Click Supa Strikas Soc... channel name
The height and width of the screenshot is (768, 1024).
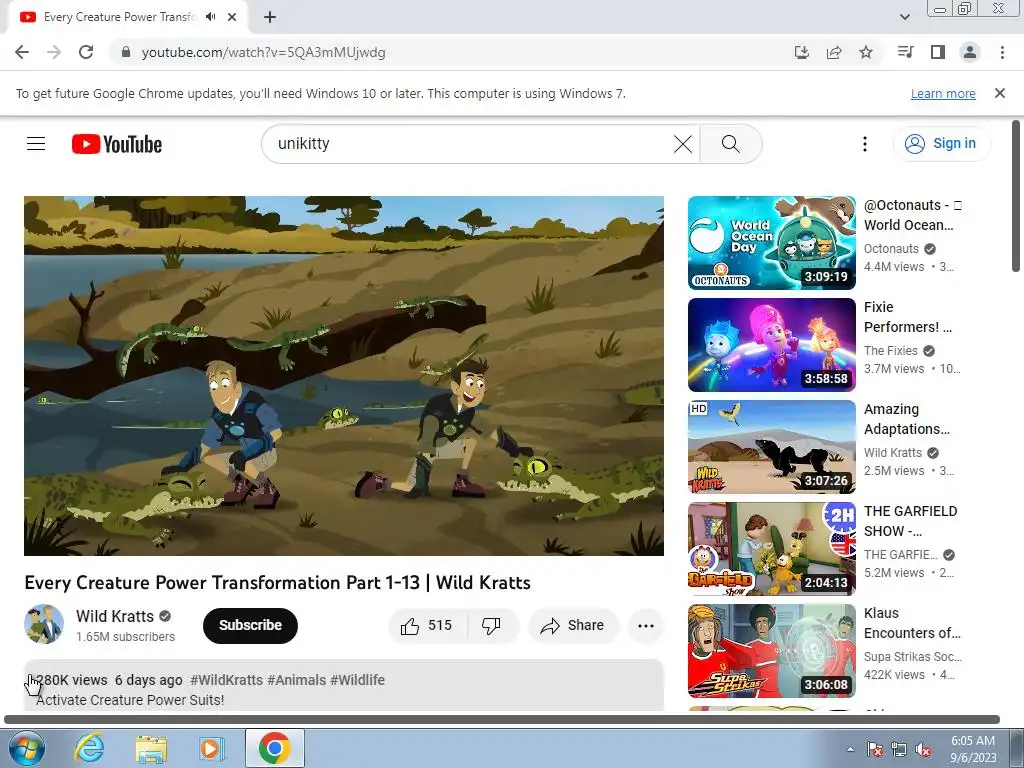[x=912, y=656]
